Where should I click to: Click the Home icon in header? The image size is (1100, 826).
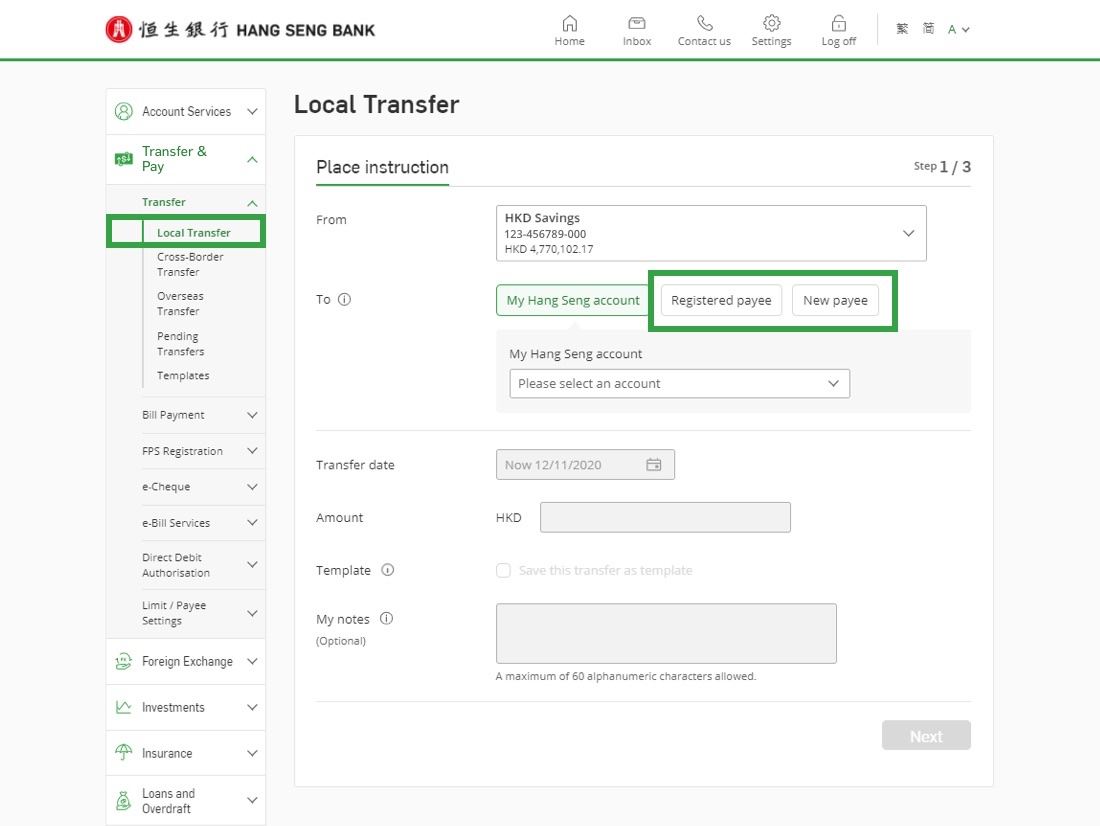570,23
